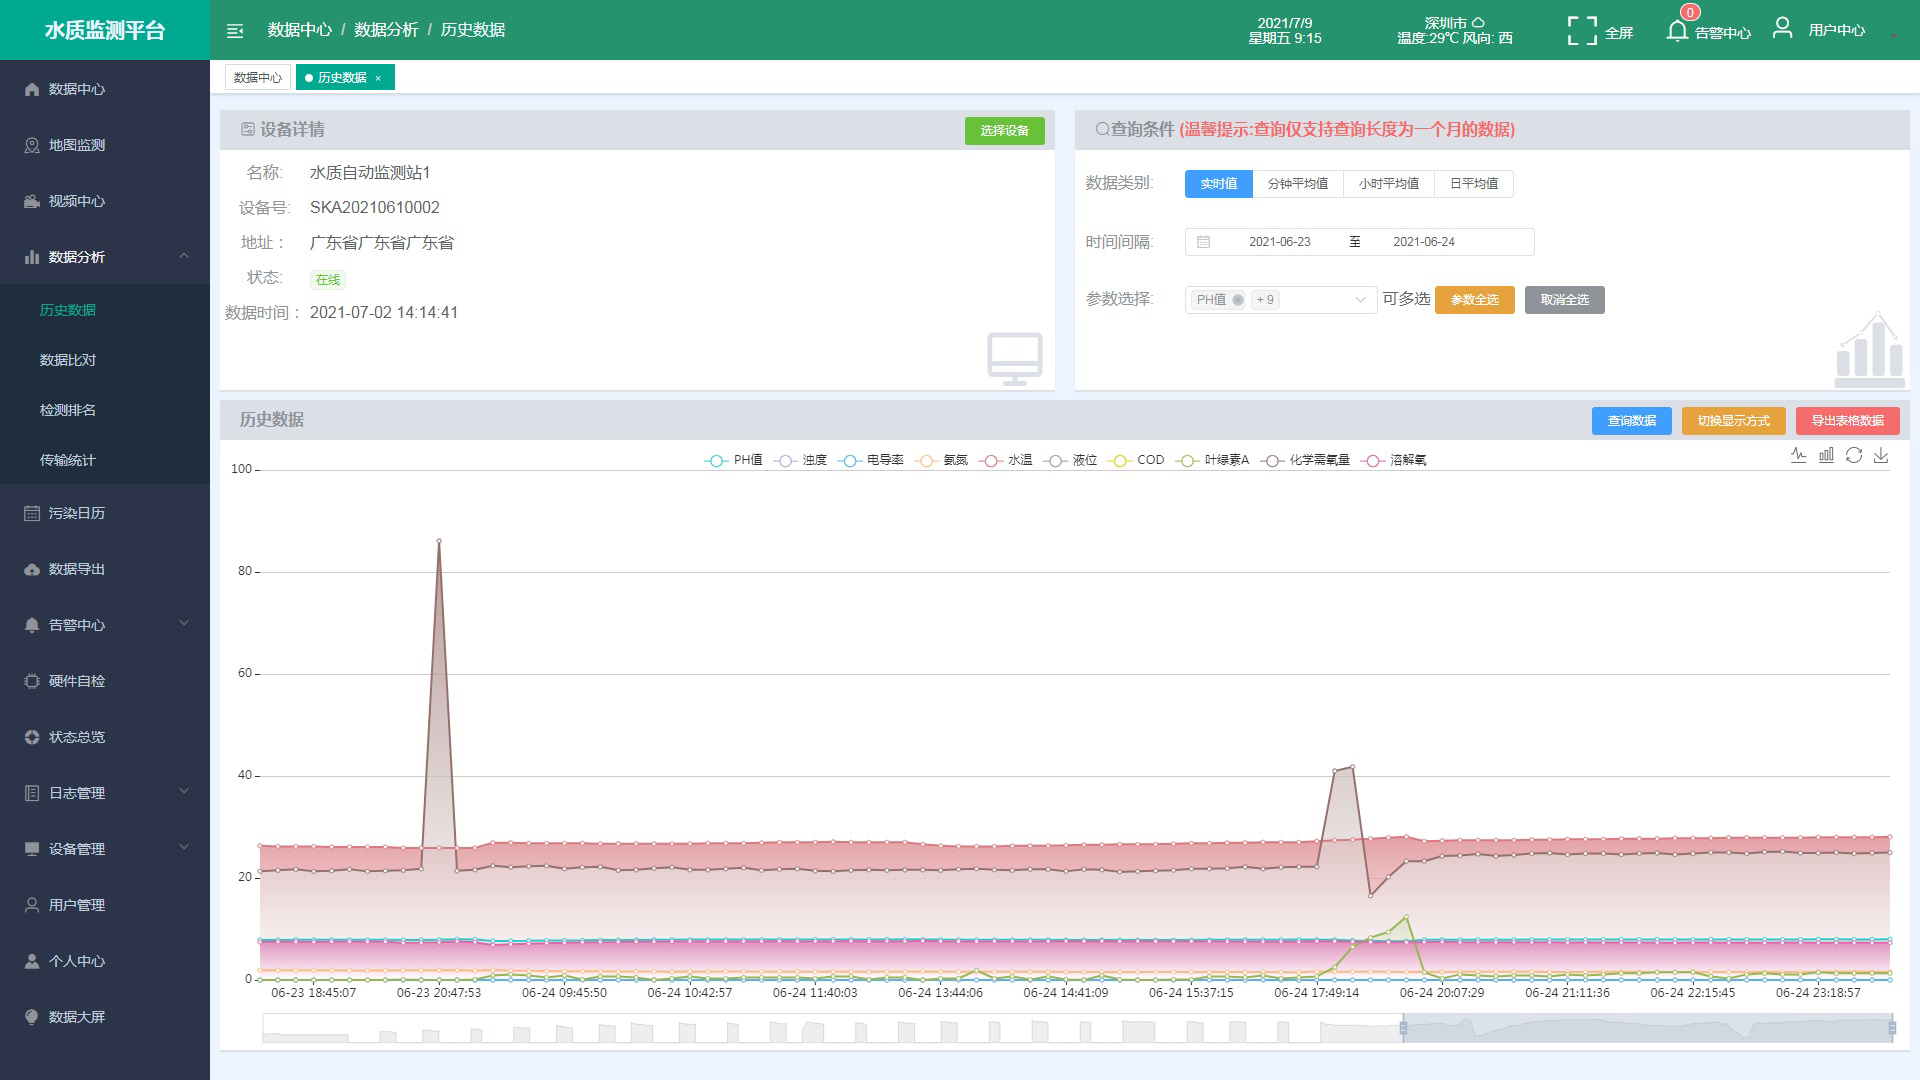Open 数据导出 in the sidebar

[105, 569]
